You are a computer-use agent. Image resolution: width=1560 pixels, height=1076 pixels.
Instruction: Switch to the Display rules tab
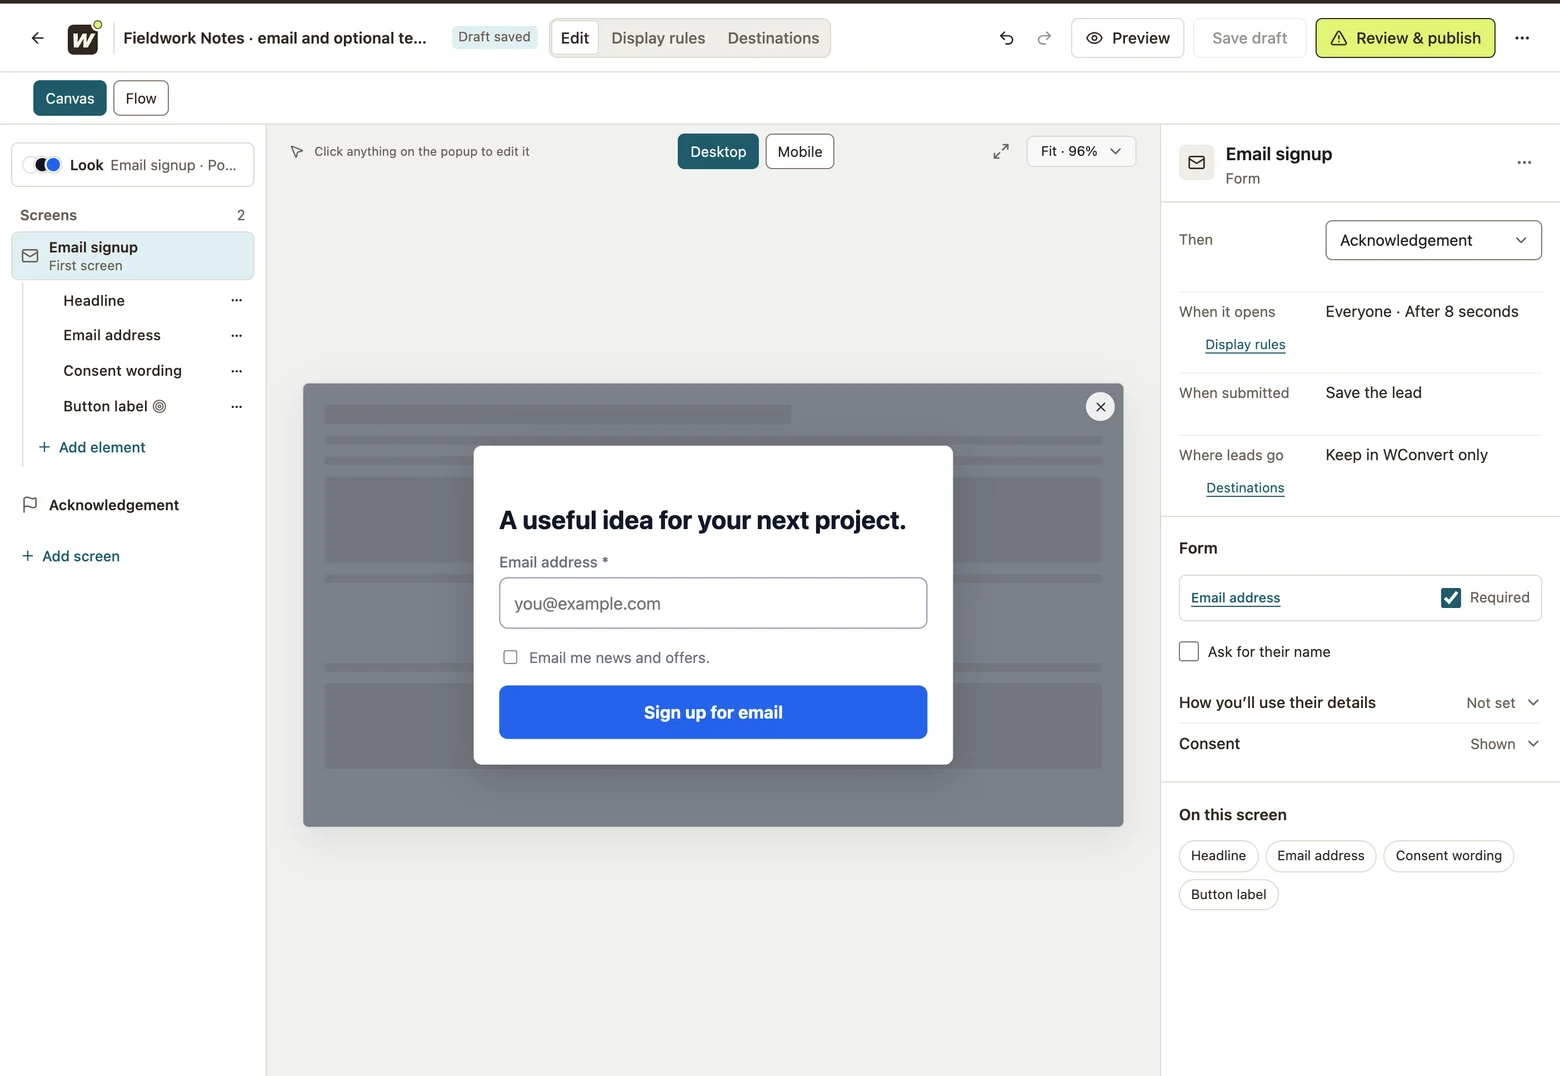(658, 38)
